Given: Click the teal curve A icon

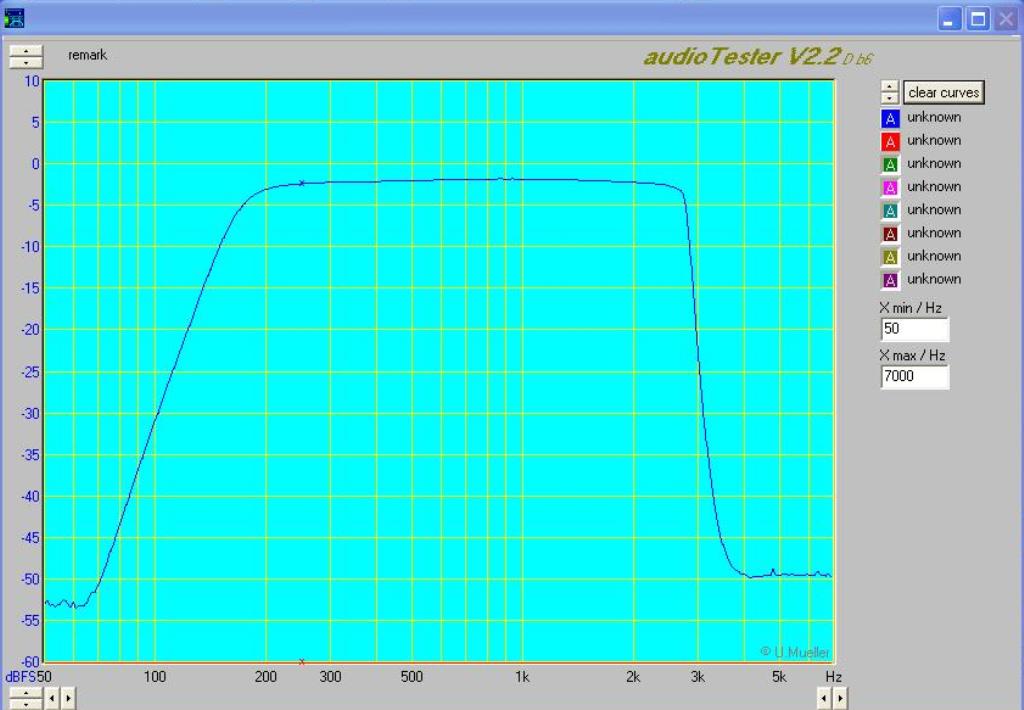Looking at the screenshot, I should (x=891, y=210).
